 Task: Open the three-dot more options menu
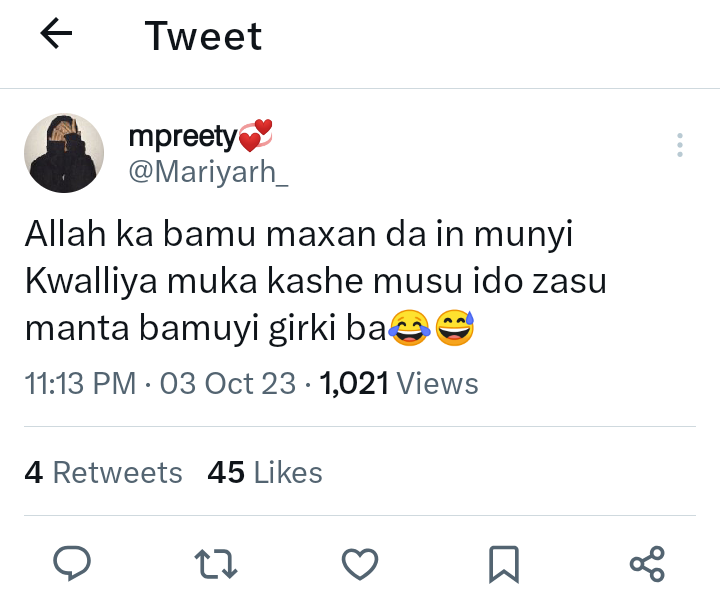pyautogui.click(x=680, y=145)
